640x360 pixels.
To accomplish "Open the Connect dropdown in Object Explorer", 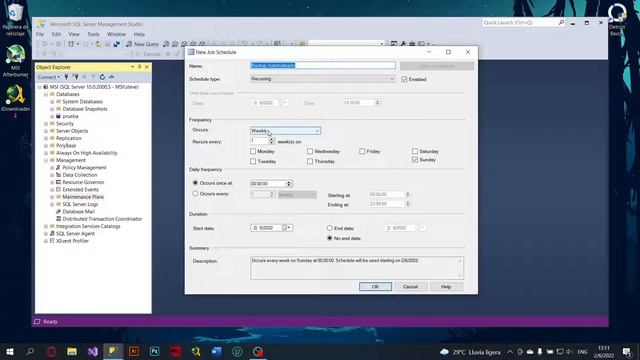I will pyautogui.click(x=49, y=77).
